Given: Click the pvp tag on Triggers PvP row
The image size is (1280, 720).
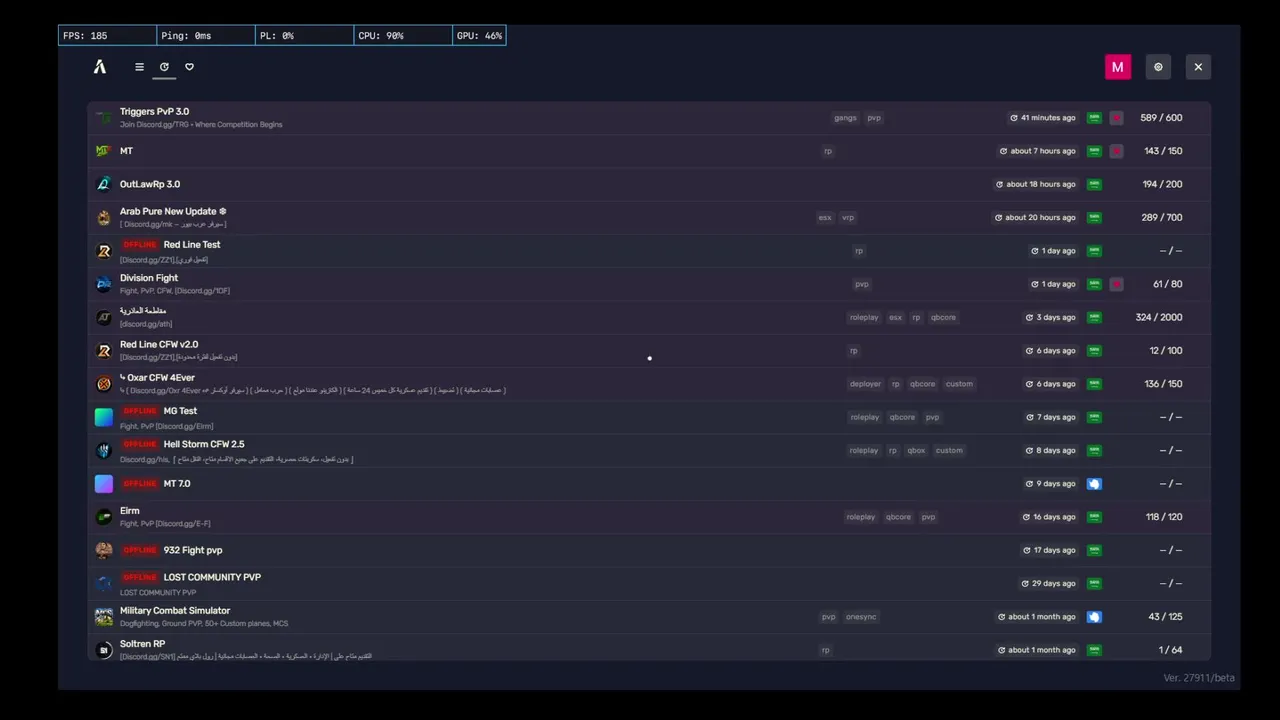Looking at the screenshot, I should (874, 118).
